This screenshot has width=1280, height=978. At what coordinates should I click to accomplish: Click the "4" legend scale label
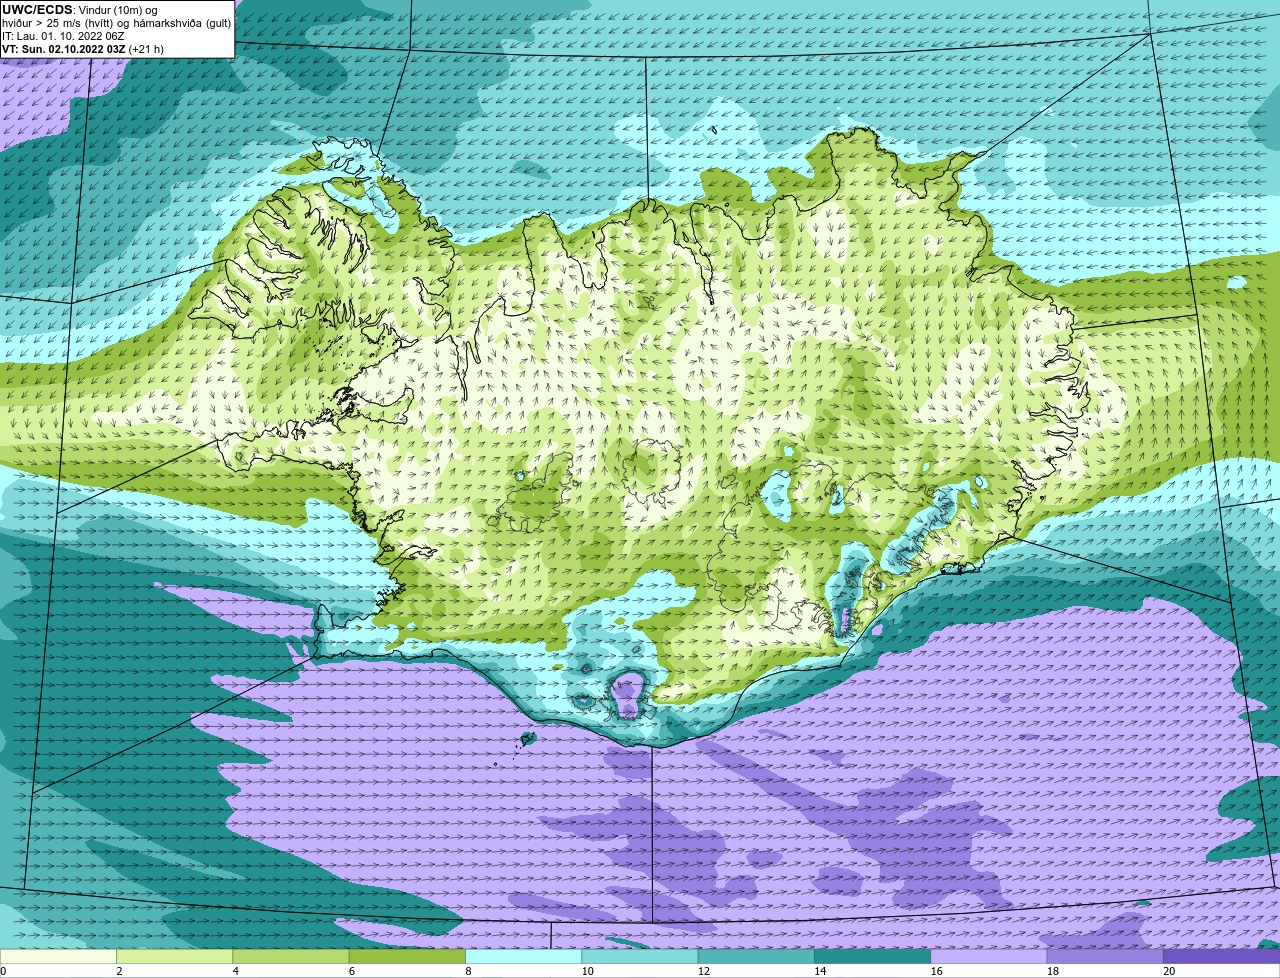tap(235, 971)
